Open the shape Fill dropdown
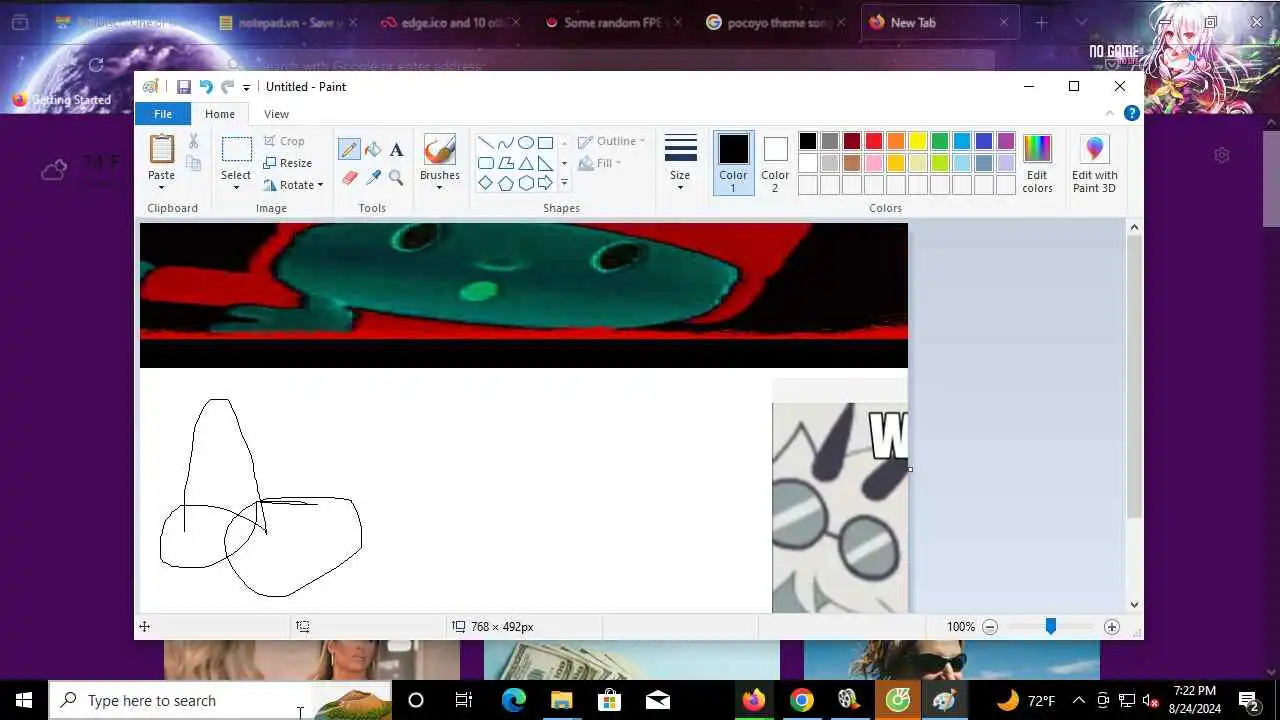The image size is (1280, 720). pos(599,163)
